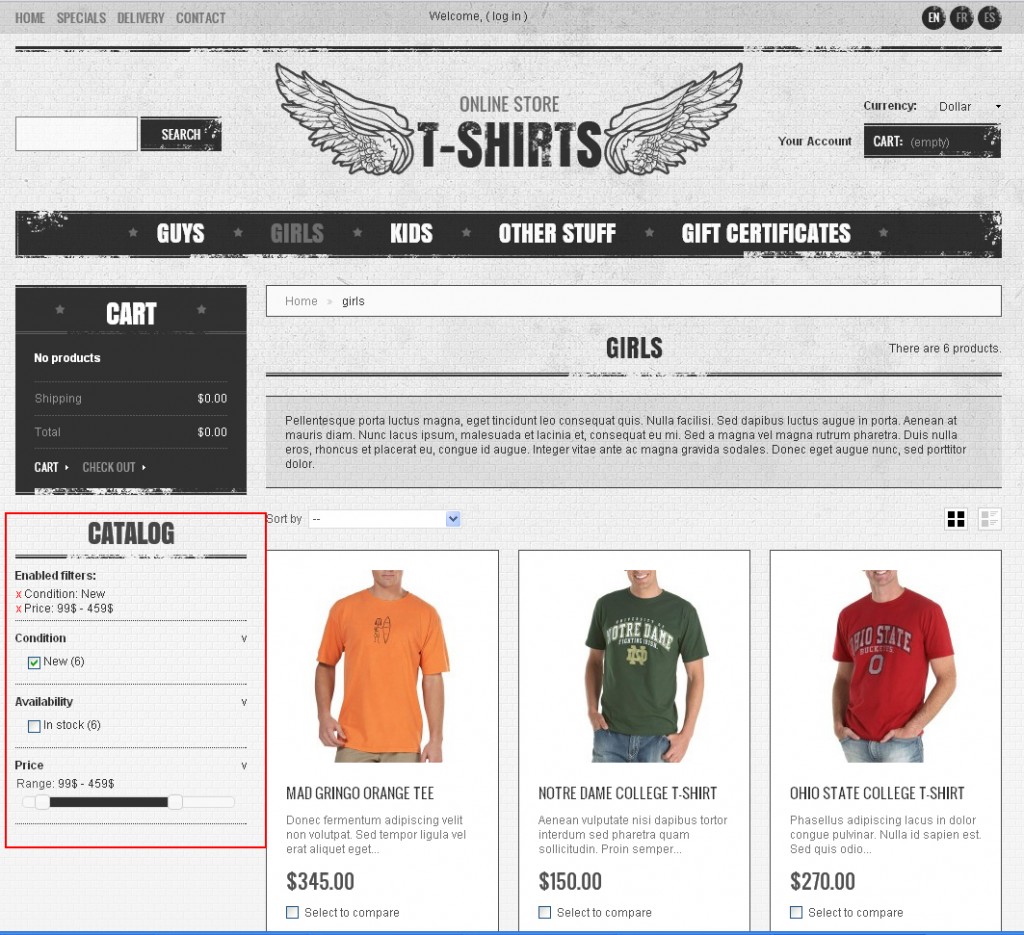Open the Guys category menu
This screenshot has height=935, width=1024.
point(180,233)
